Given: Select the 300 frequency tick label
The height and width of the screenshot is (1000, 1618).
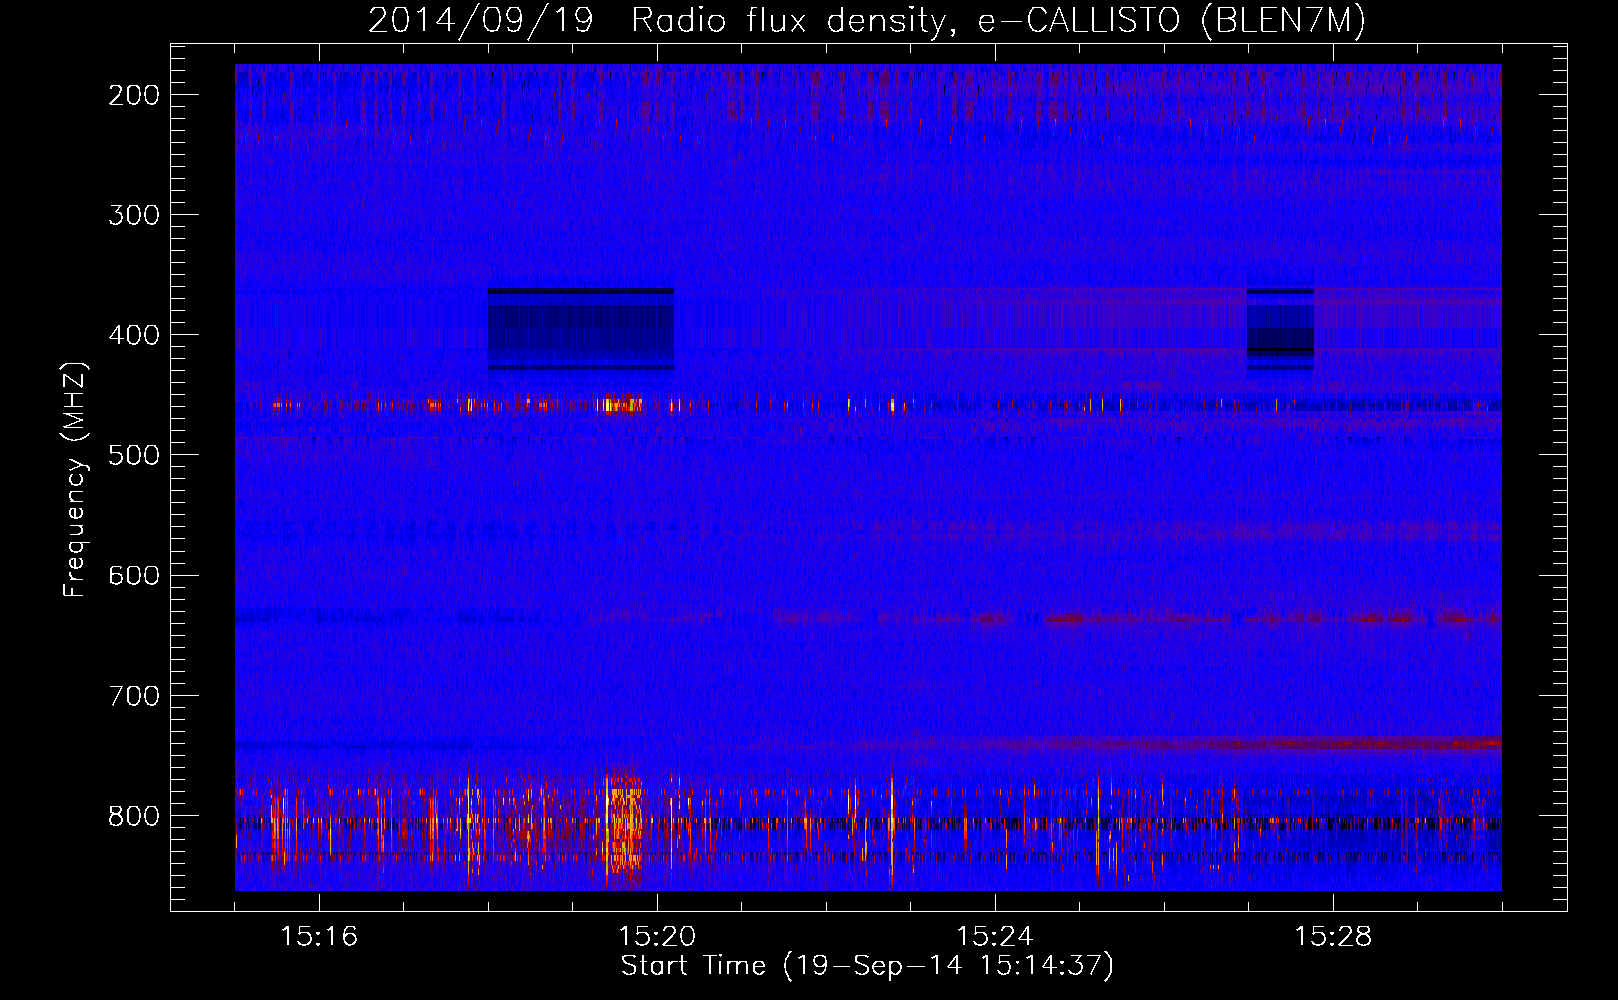Looking at the screenshot, I should coord(133,215).
